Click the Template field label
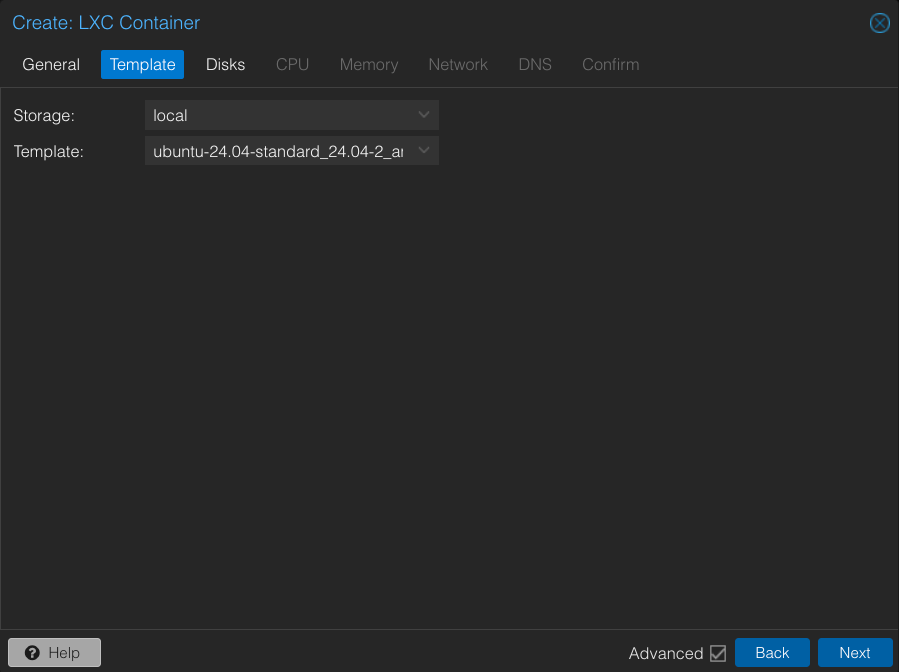899x672 pixels. click(48, 151)
